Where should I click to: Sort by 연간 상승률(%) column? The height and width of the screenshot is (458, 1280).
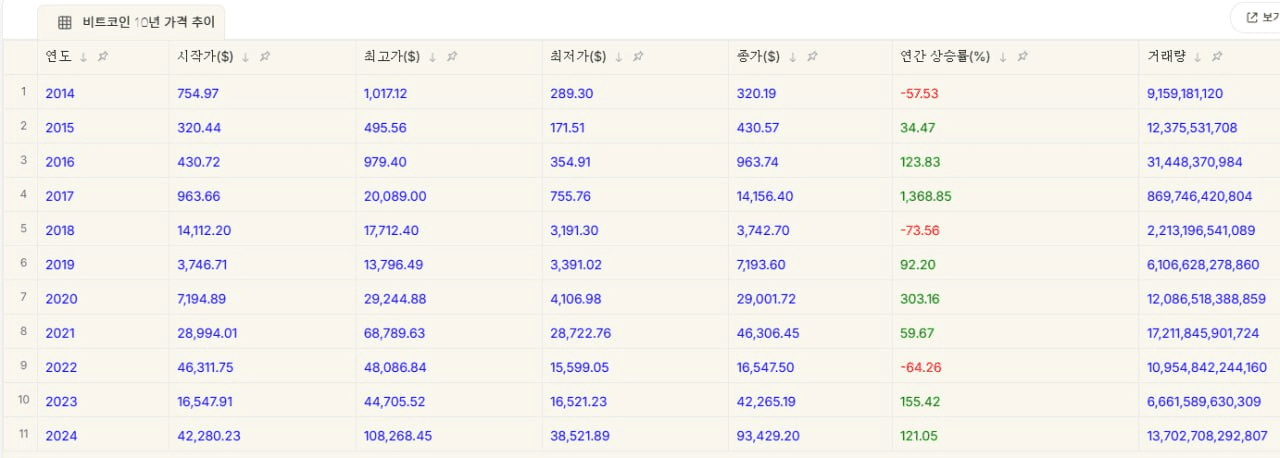[x=1002, y=57]
